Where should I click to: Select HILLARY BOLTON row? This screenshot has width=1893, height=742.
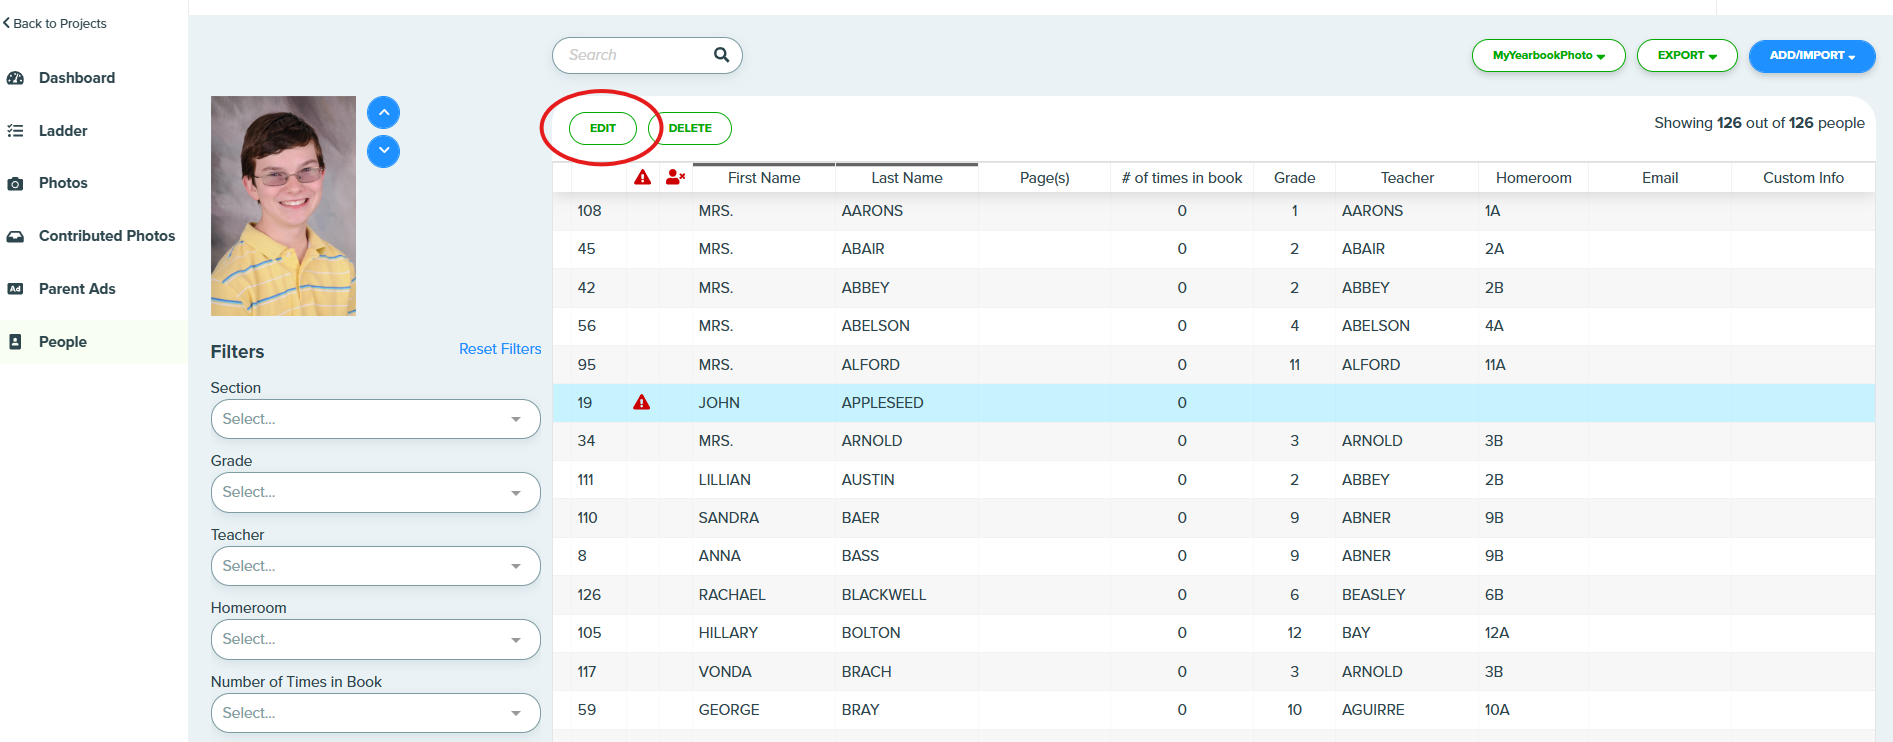click(x=1213, y=633)
